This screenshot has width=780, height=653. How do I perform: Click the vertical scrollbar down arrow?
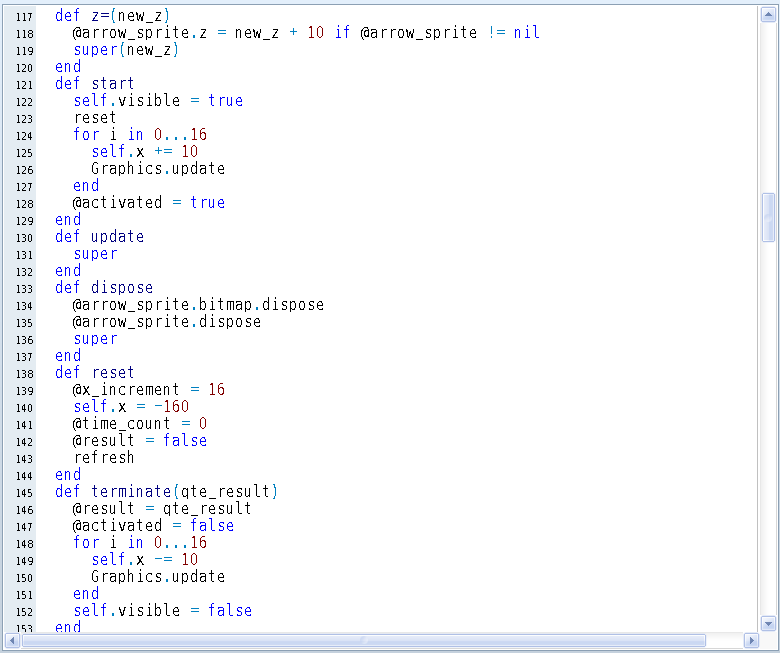point(768,623)
